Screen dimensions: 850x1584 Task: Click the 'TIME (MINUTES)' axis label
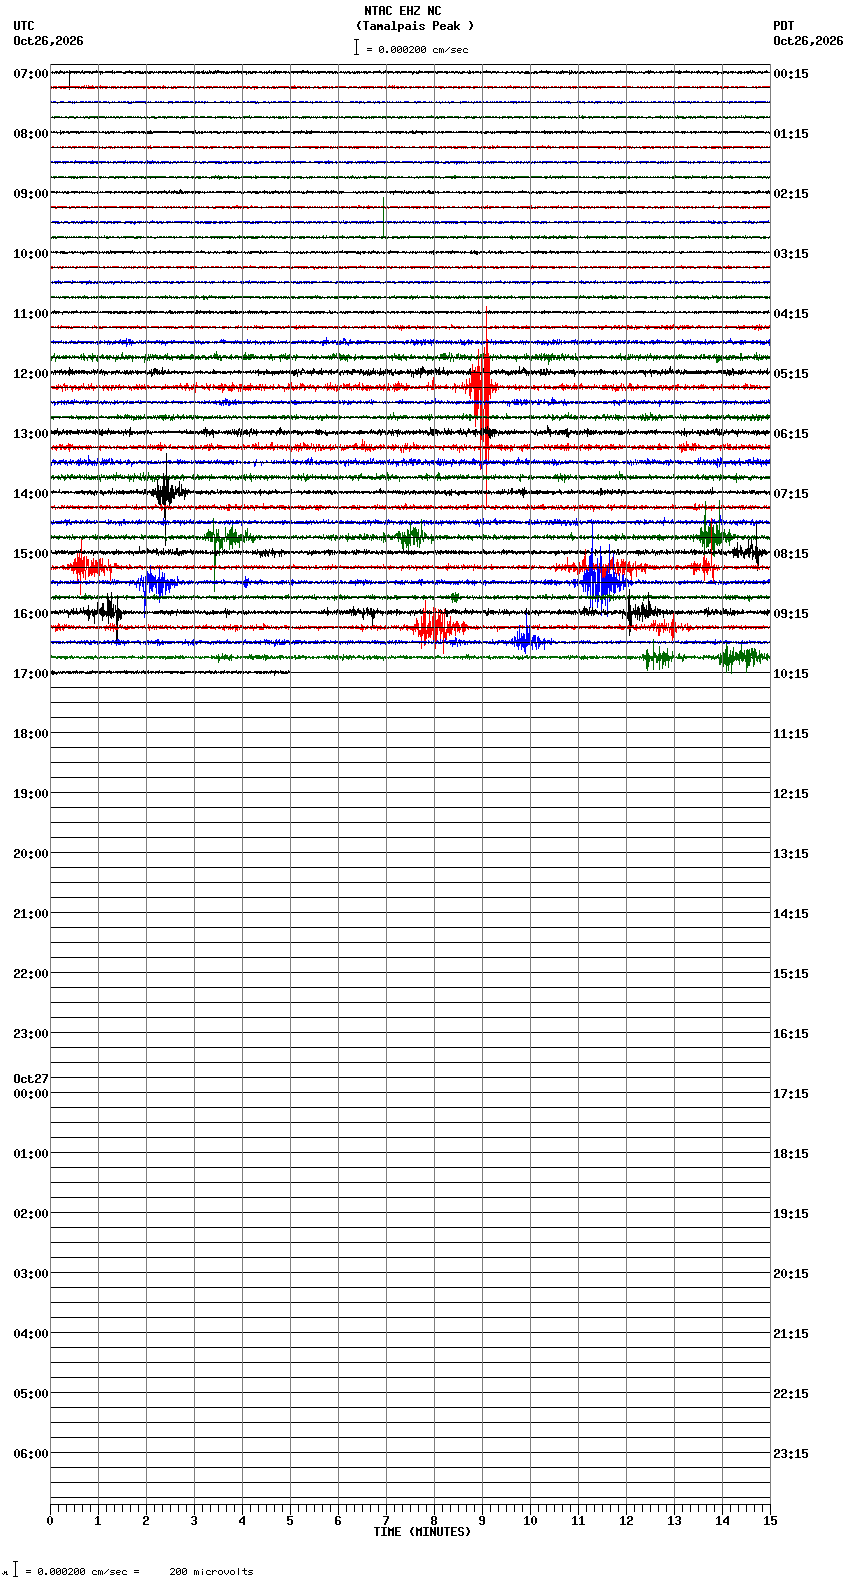422,1532
